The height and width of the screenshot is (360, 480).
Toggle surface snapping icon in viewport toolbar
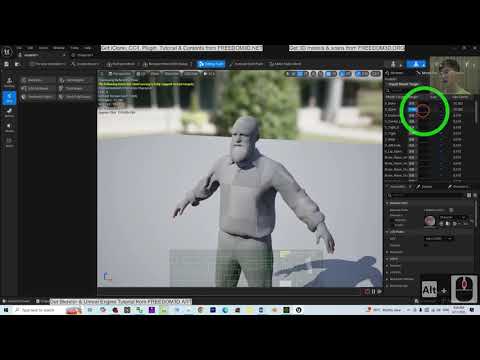point(321,74)
